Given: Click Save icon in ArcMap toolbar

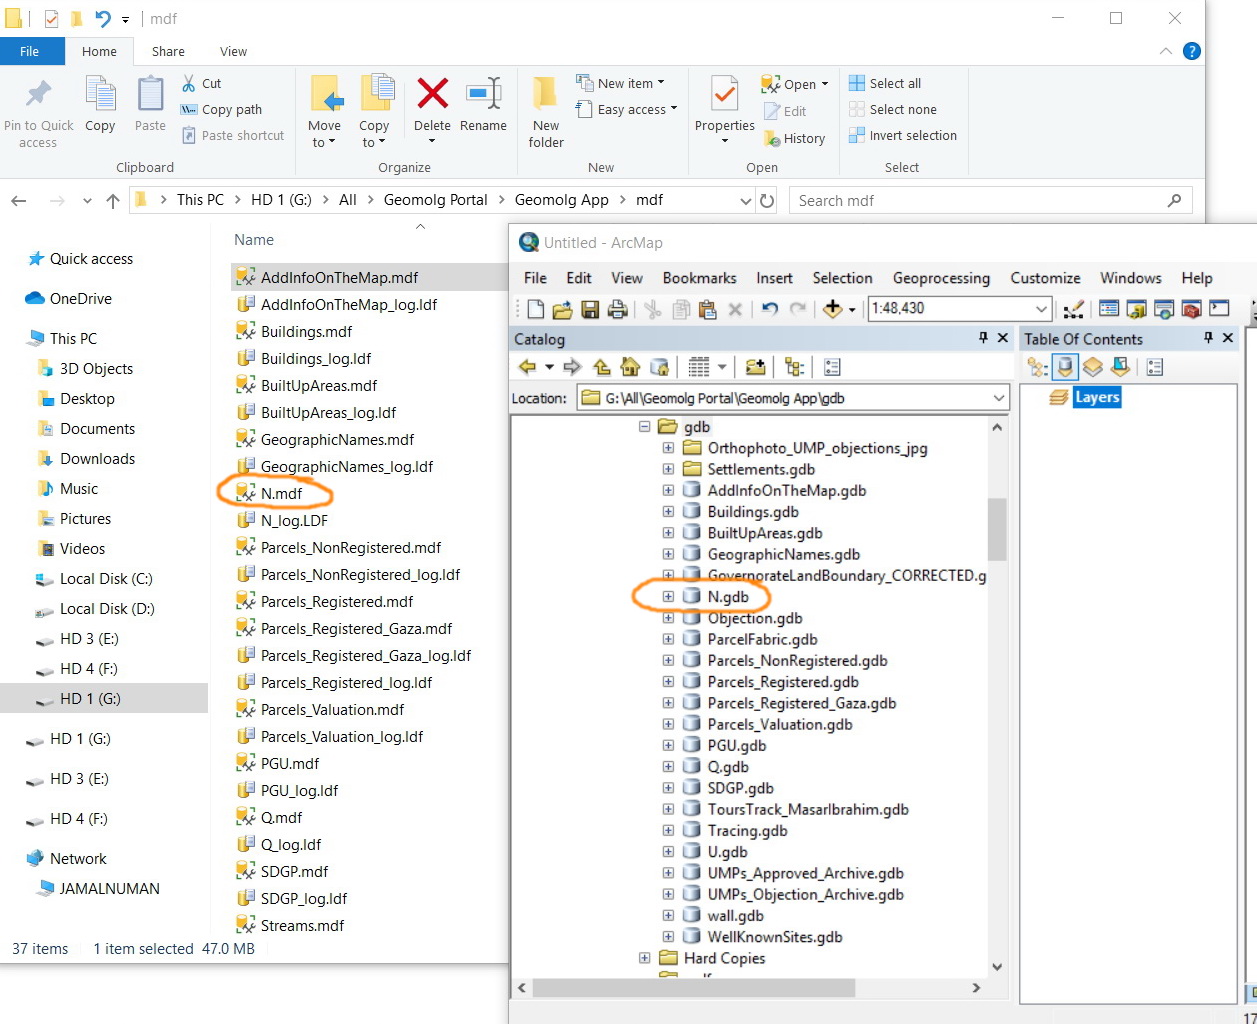Looking at the screenshot, I should (x=590, y=309).
